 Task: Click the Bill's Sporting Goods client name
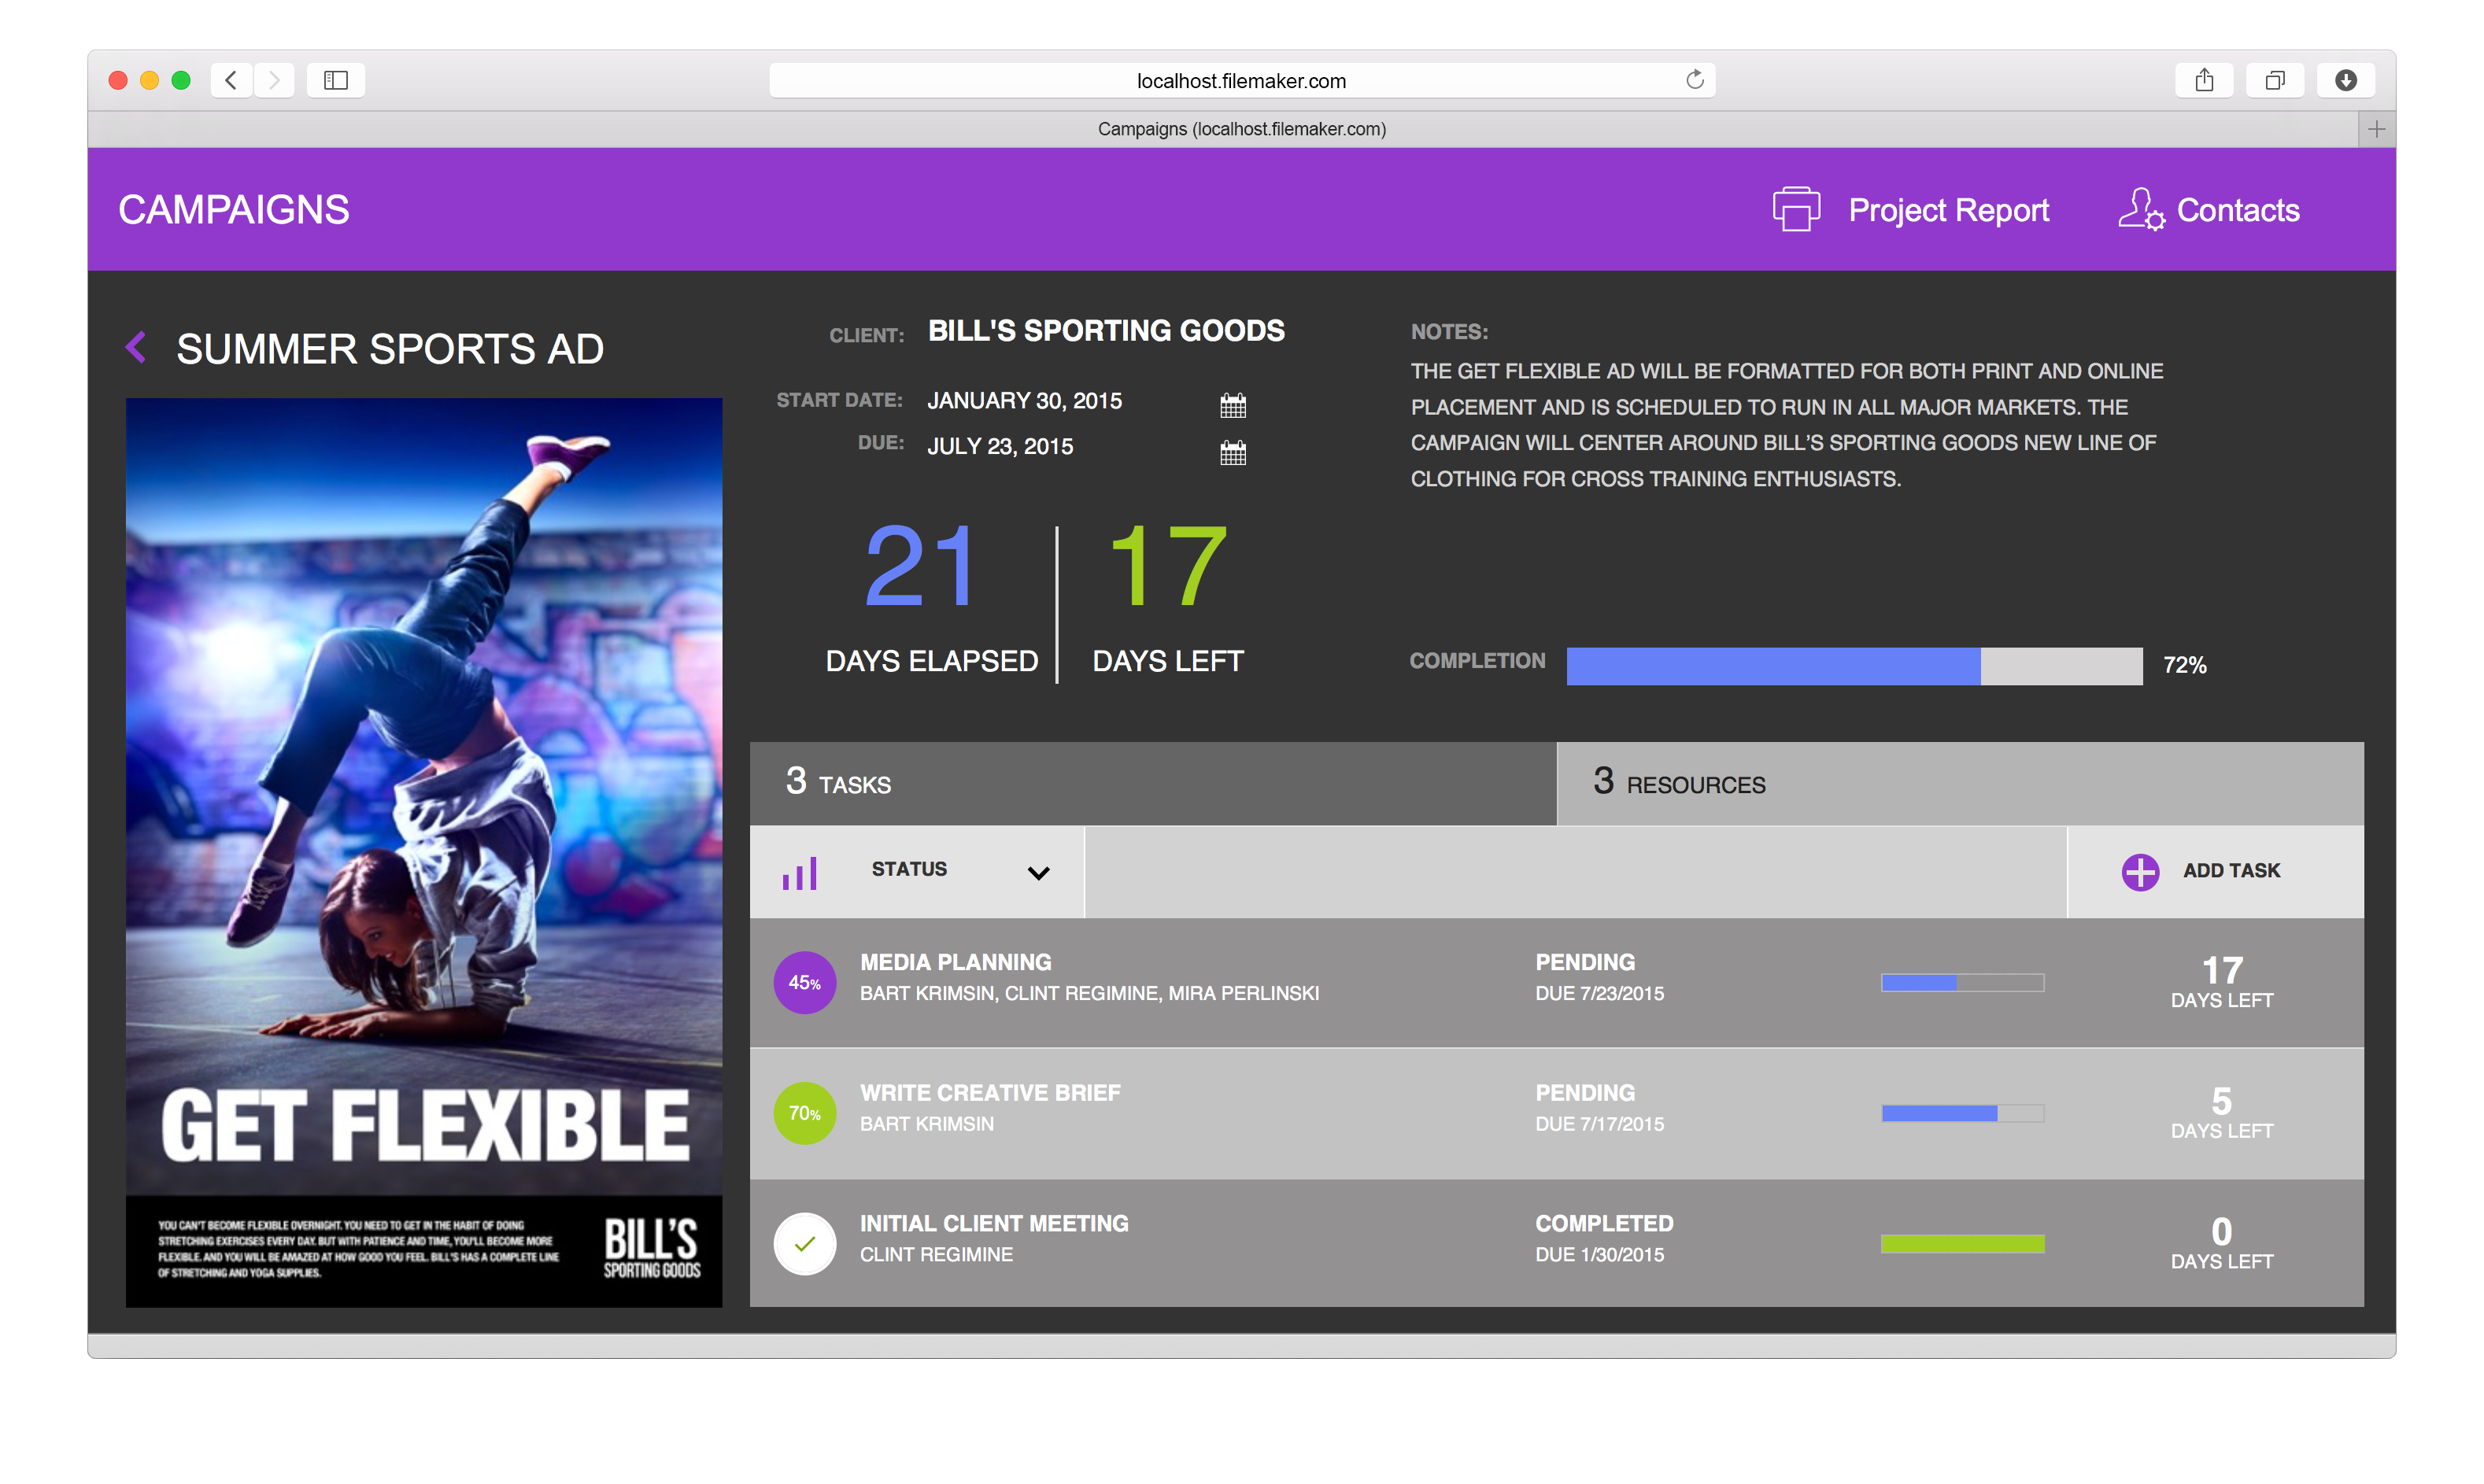1106,331
